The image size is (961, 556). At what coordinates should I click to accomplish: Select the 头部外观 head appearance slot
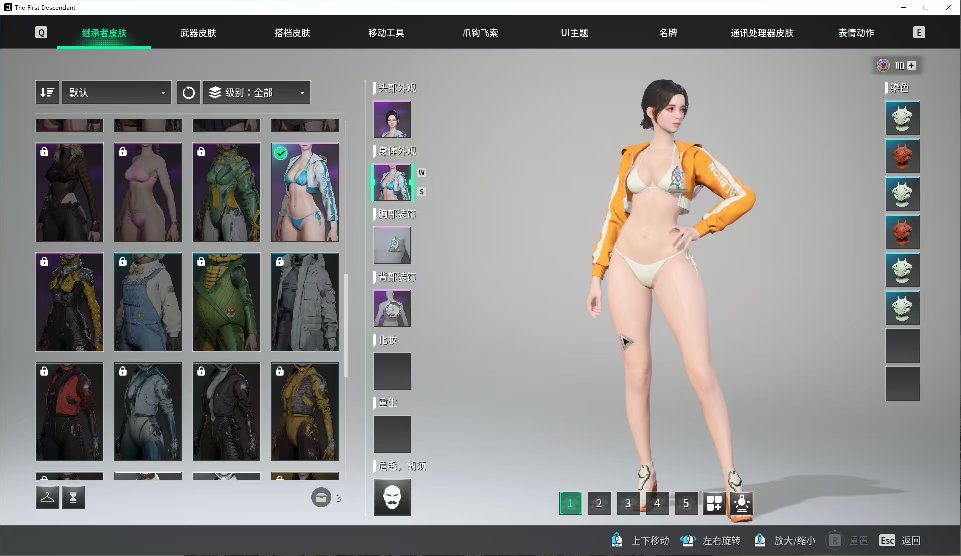[x=392, y=120]
